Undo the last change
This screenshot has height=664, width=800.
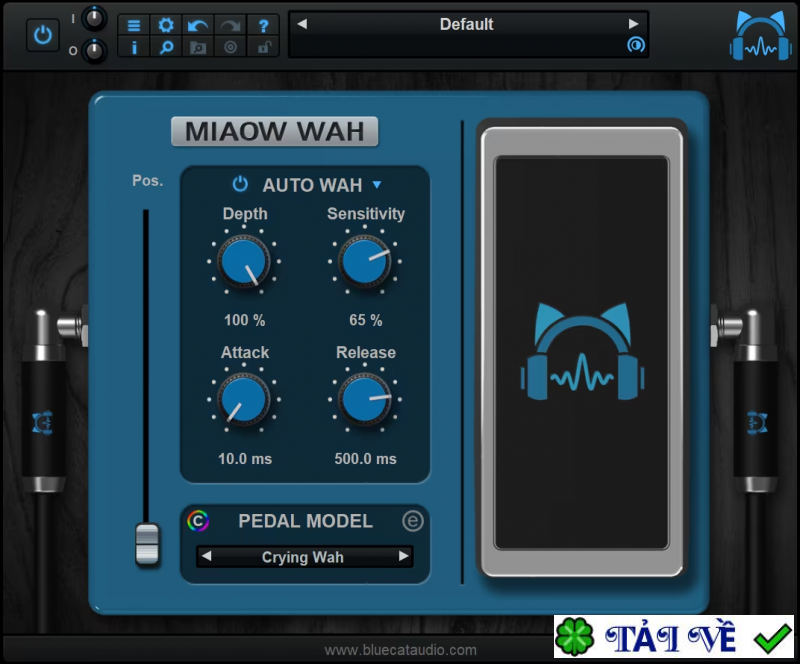pyautogui.click(x=198, y=25)
